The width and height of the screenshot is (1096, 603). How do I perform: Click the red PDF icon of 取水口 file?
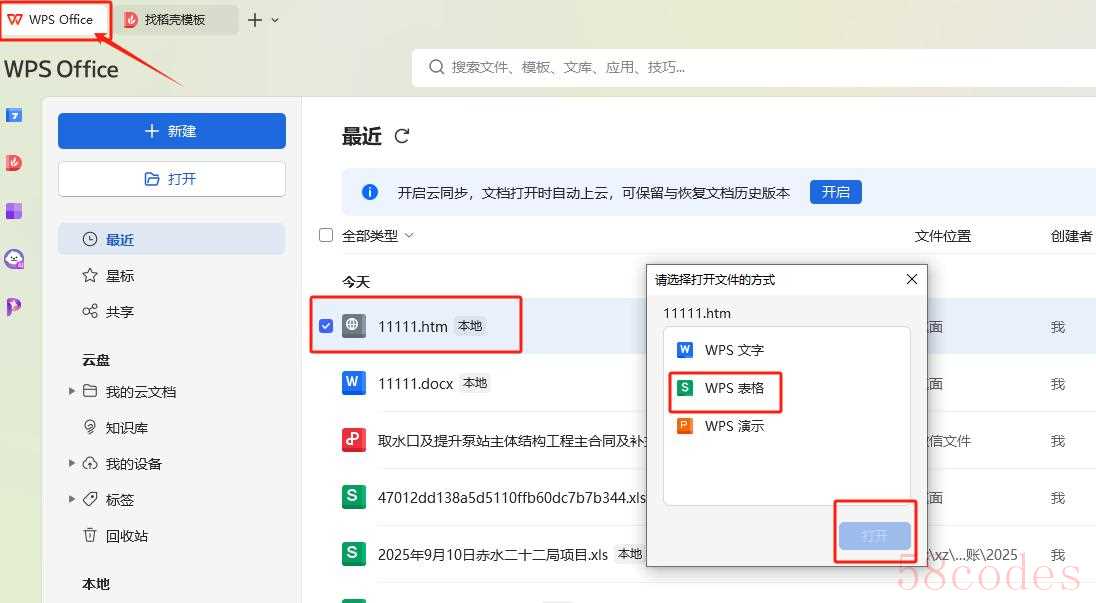[x=354, y=440]
